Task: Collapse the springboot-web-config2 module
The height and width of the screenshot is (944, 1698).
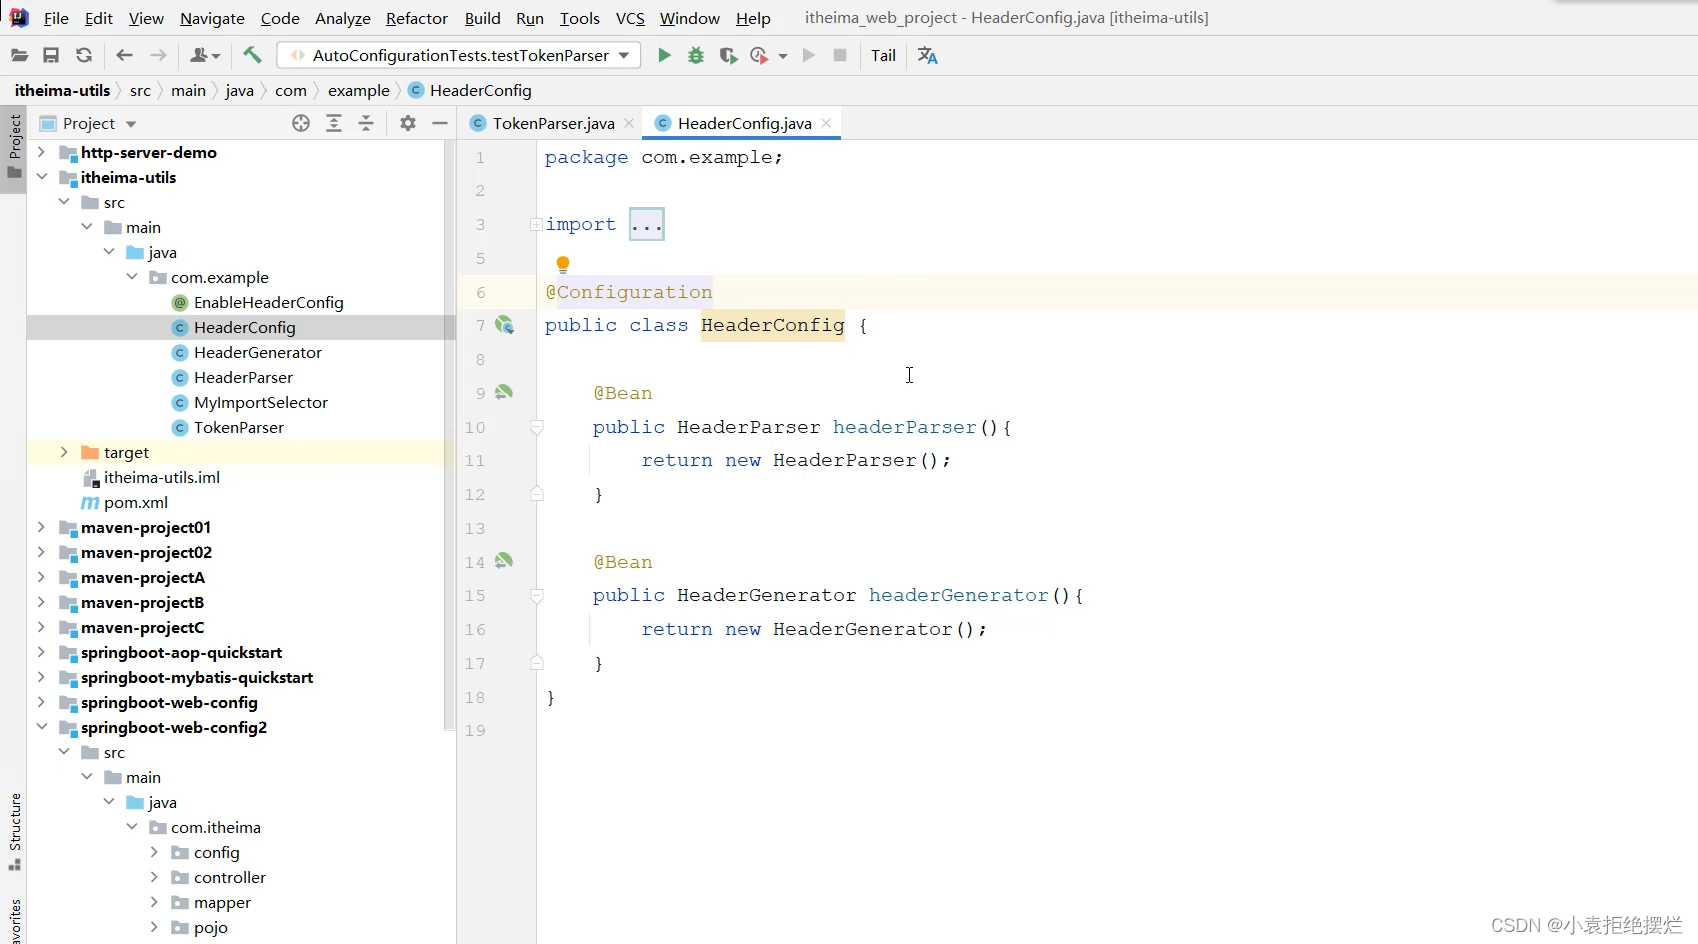Action: point(41,727)
